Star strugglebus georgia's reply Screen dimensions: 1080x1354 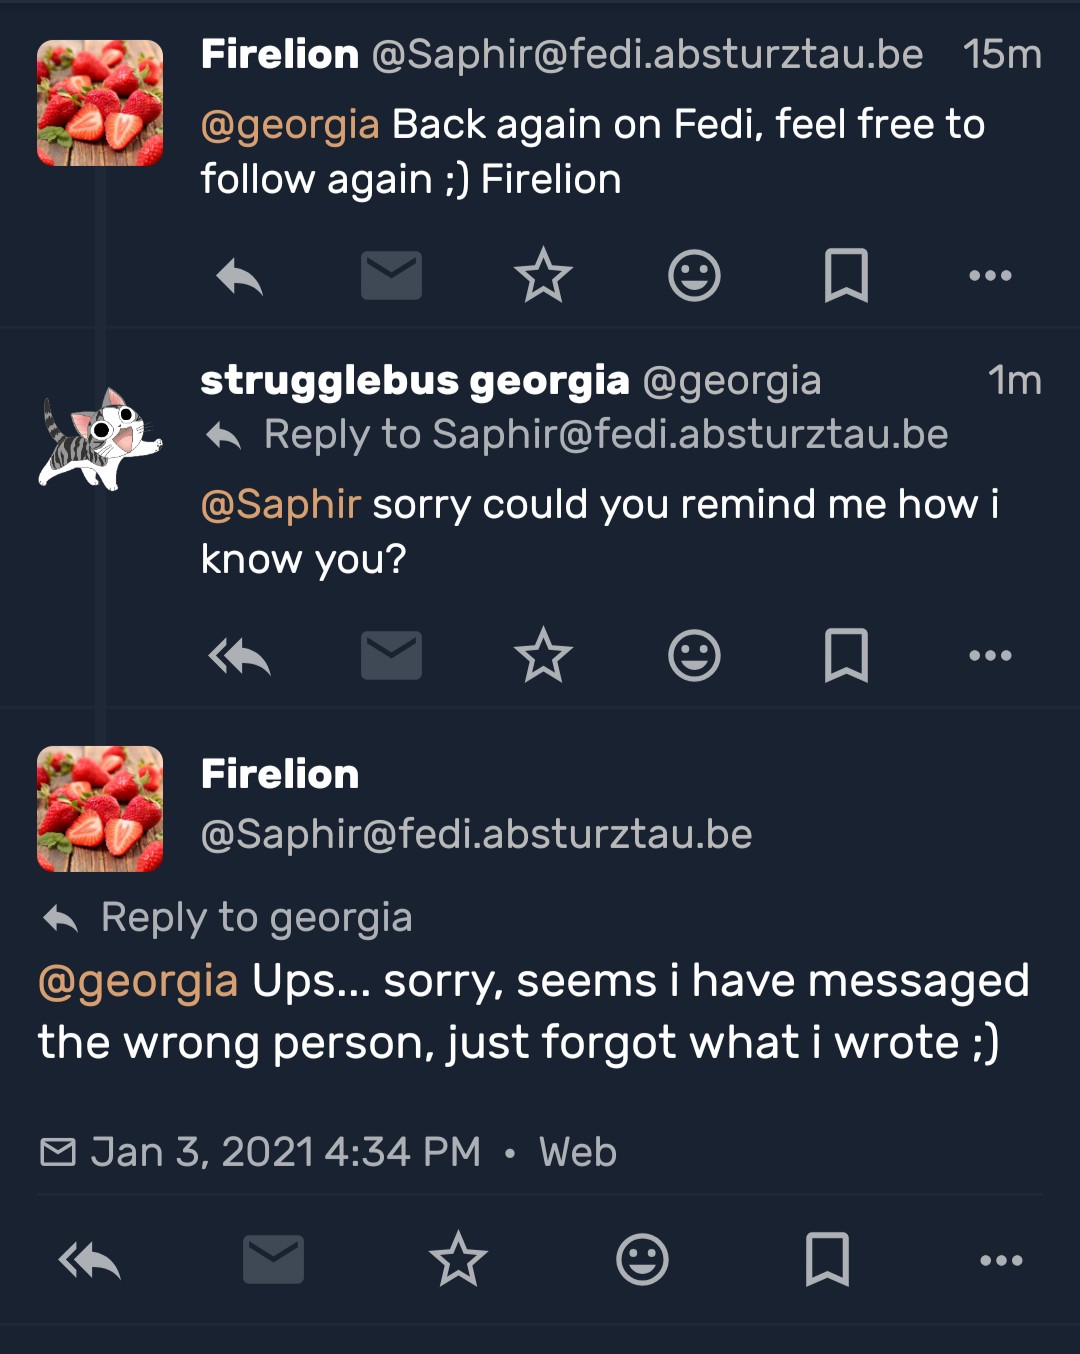point(543,656)
